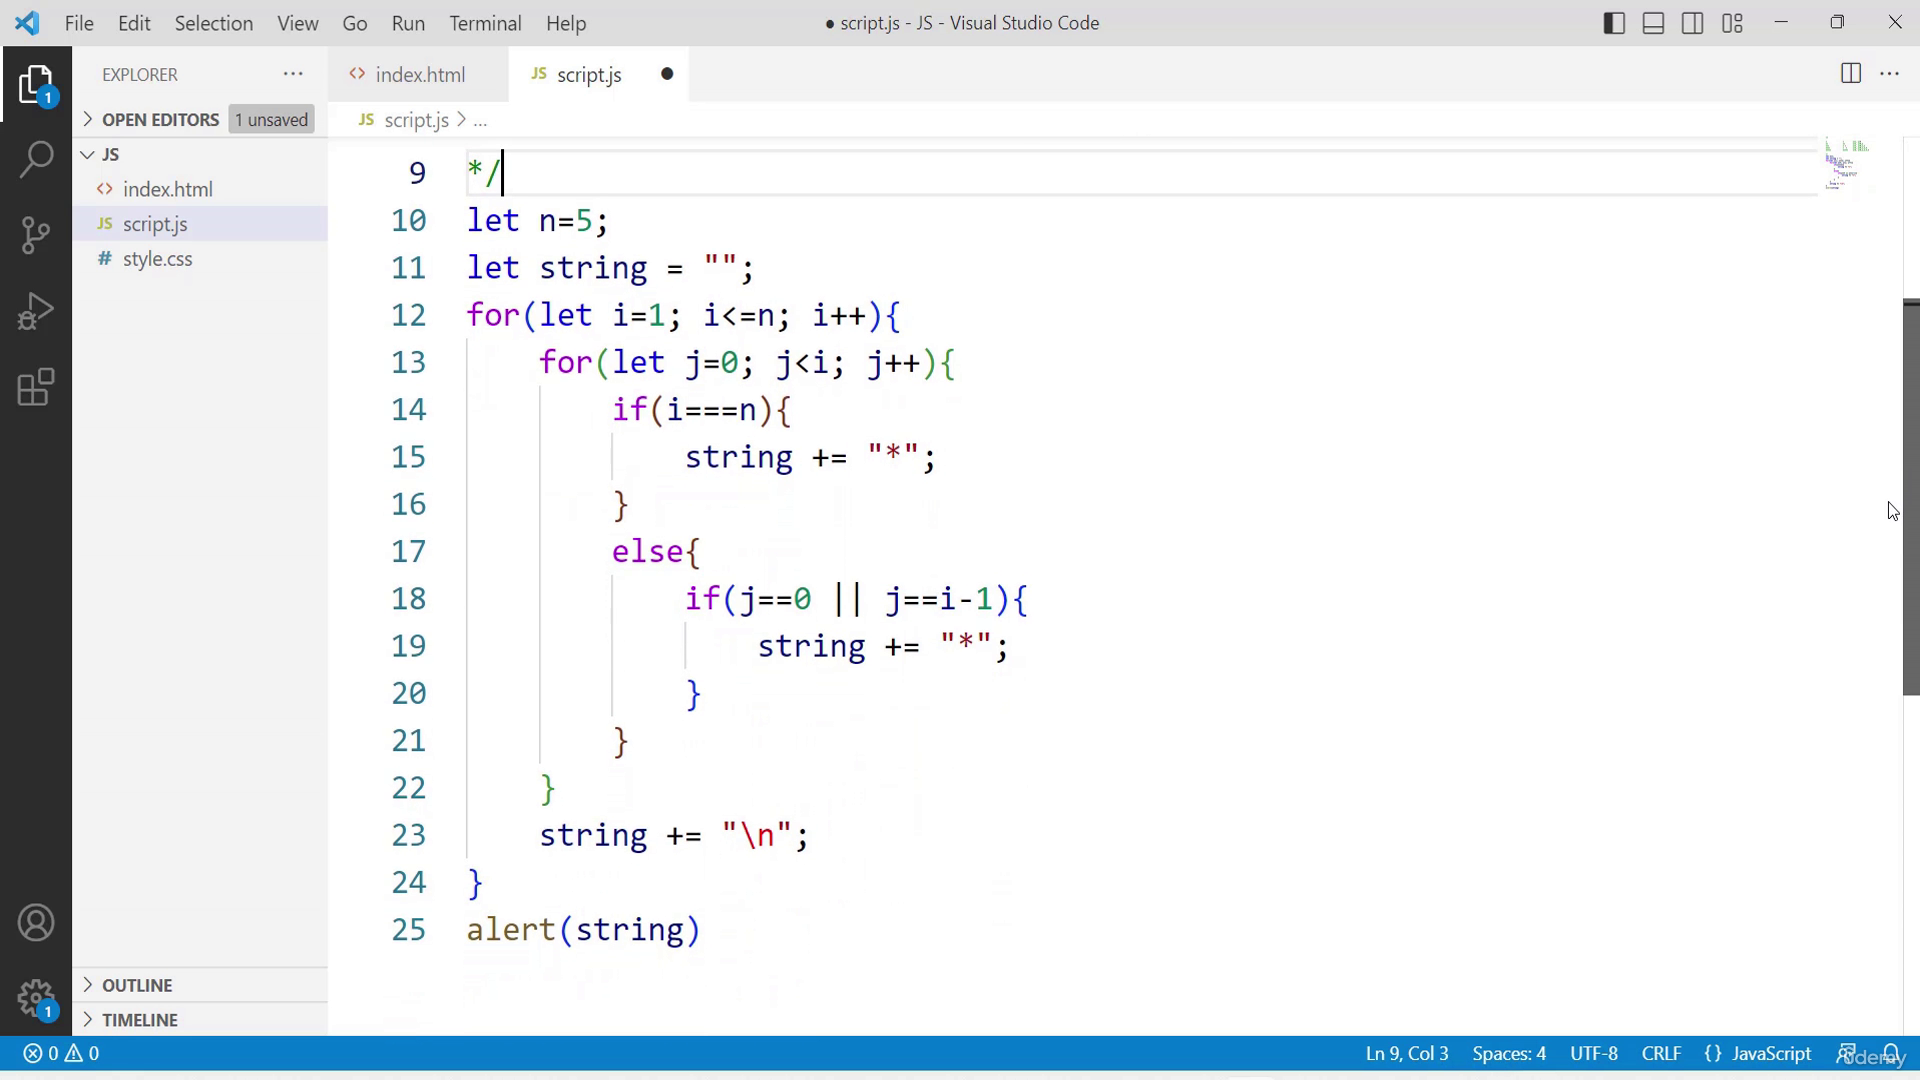Screen dimensions: 1920x1080
Task: Open the Selection menu
Action: [214, 23]
